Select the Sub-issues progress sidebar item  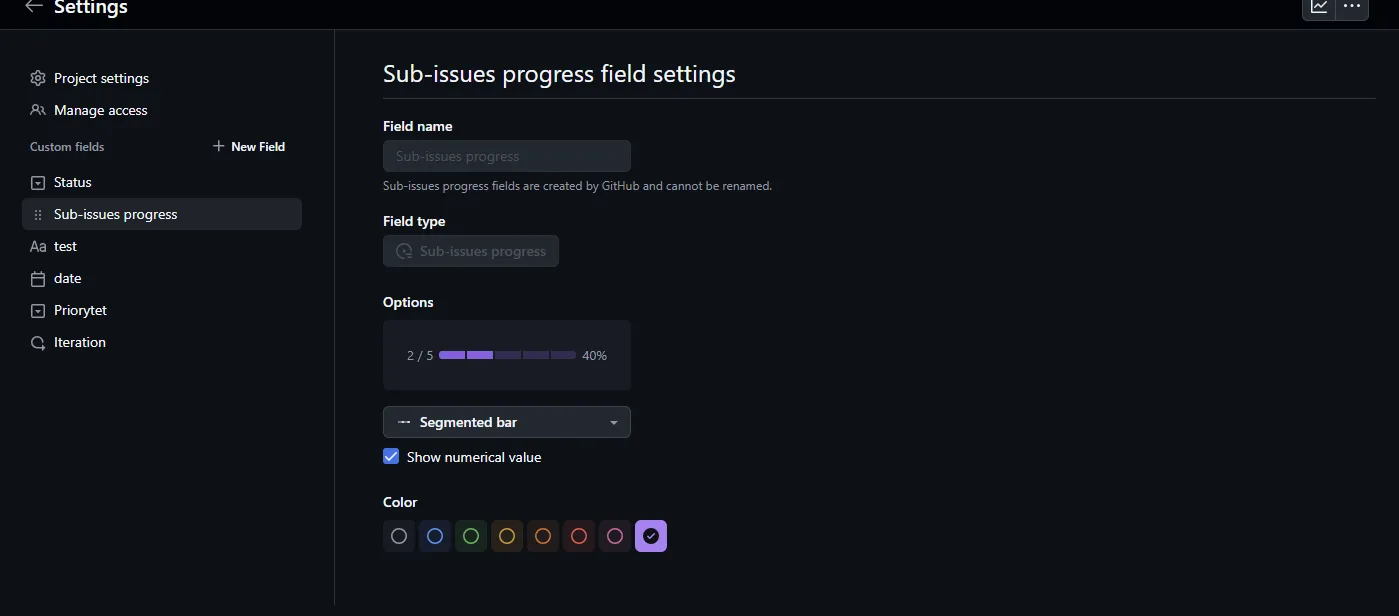(116, 214)
